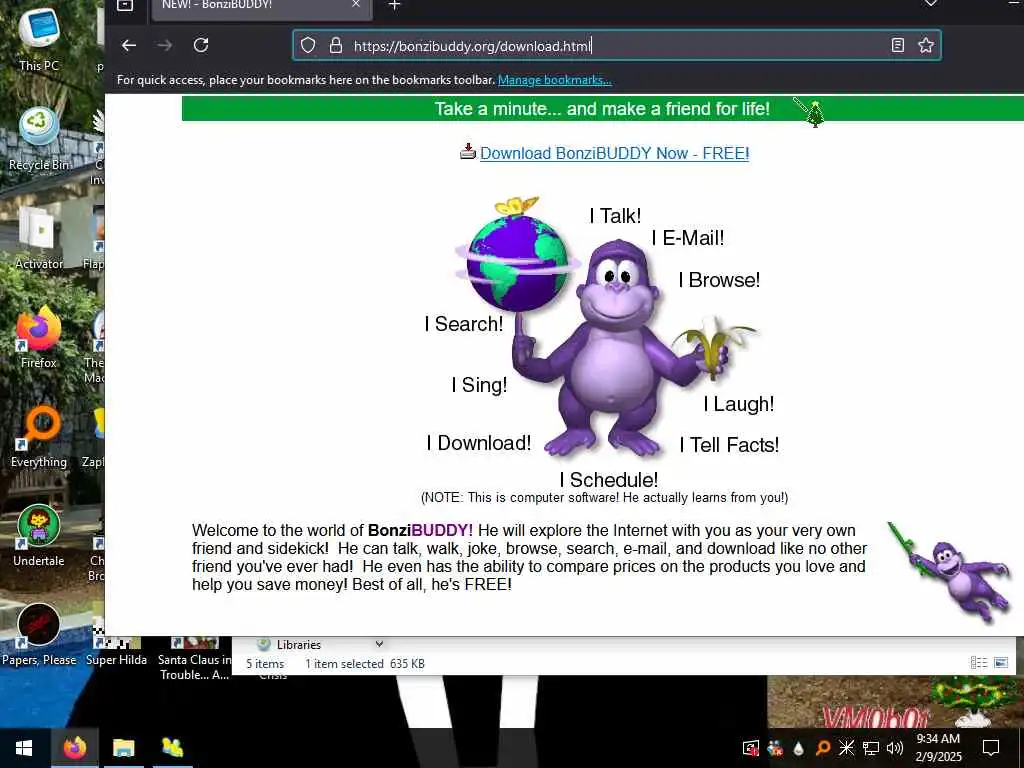Click the File Explorer taskbar button

point(123,748)
